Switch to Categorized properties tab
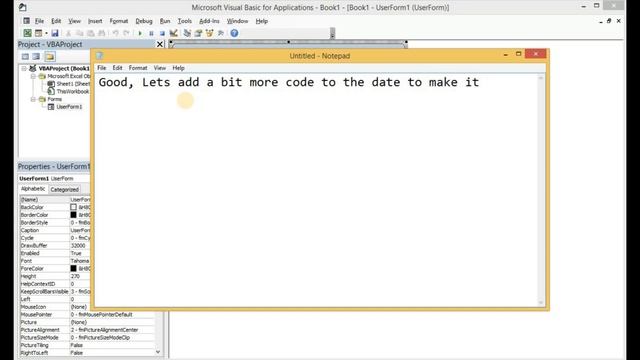 (64, 189)
